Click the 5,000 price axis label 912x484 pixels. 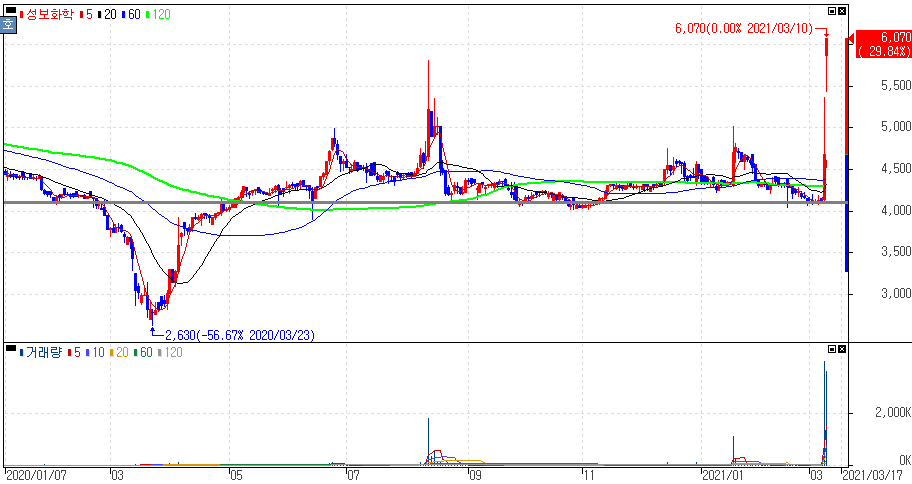click(896, 127)
